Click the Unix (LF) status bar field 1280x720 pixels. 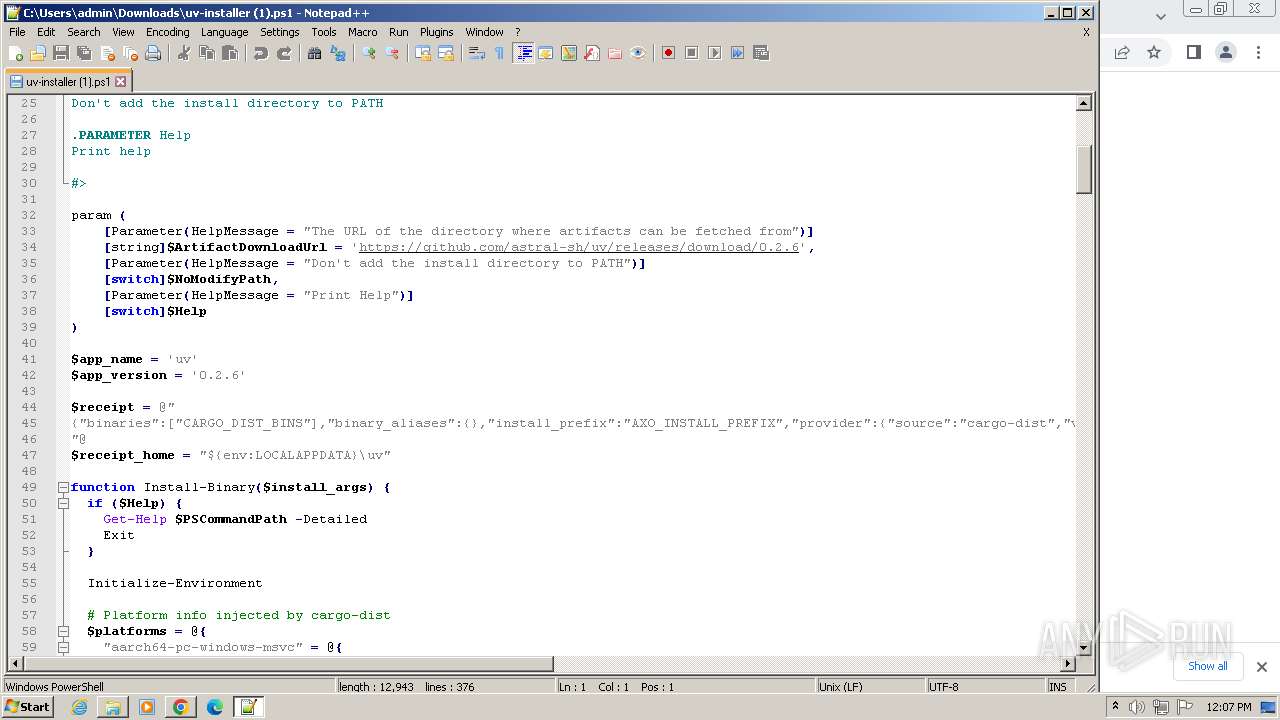click(x=869, y=687)
